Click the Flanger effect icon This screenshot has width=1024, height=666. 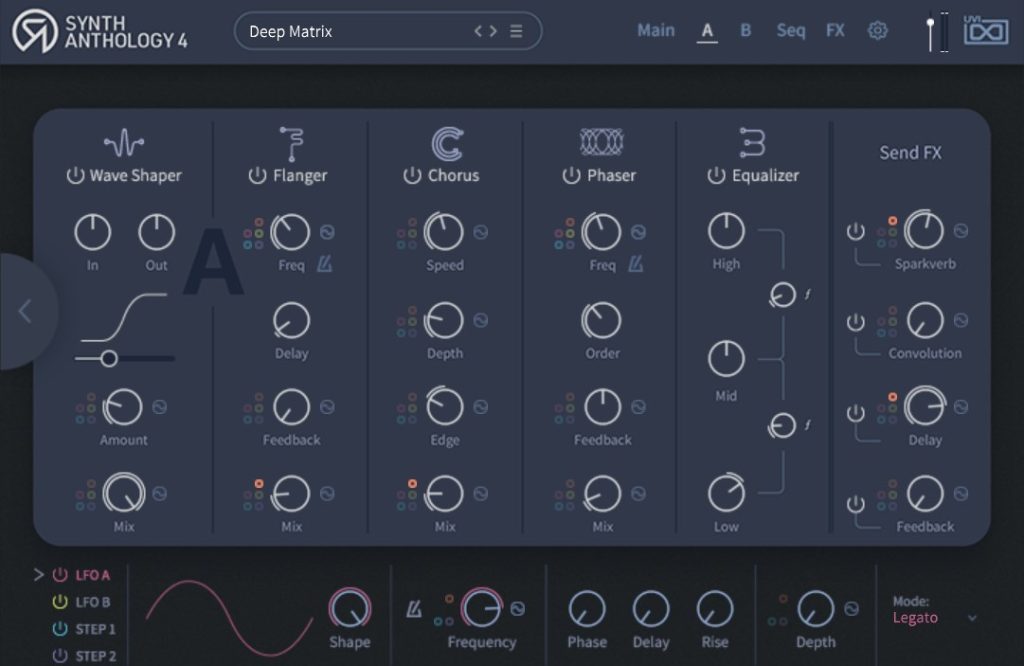click(x=291, y=143)
